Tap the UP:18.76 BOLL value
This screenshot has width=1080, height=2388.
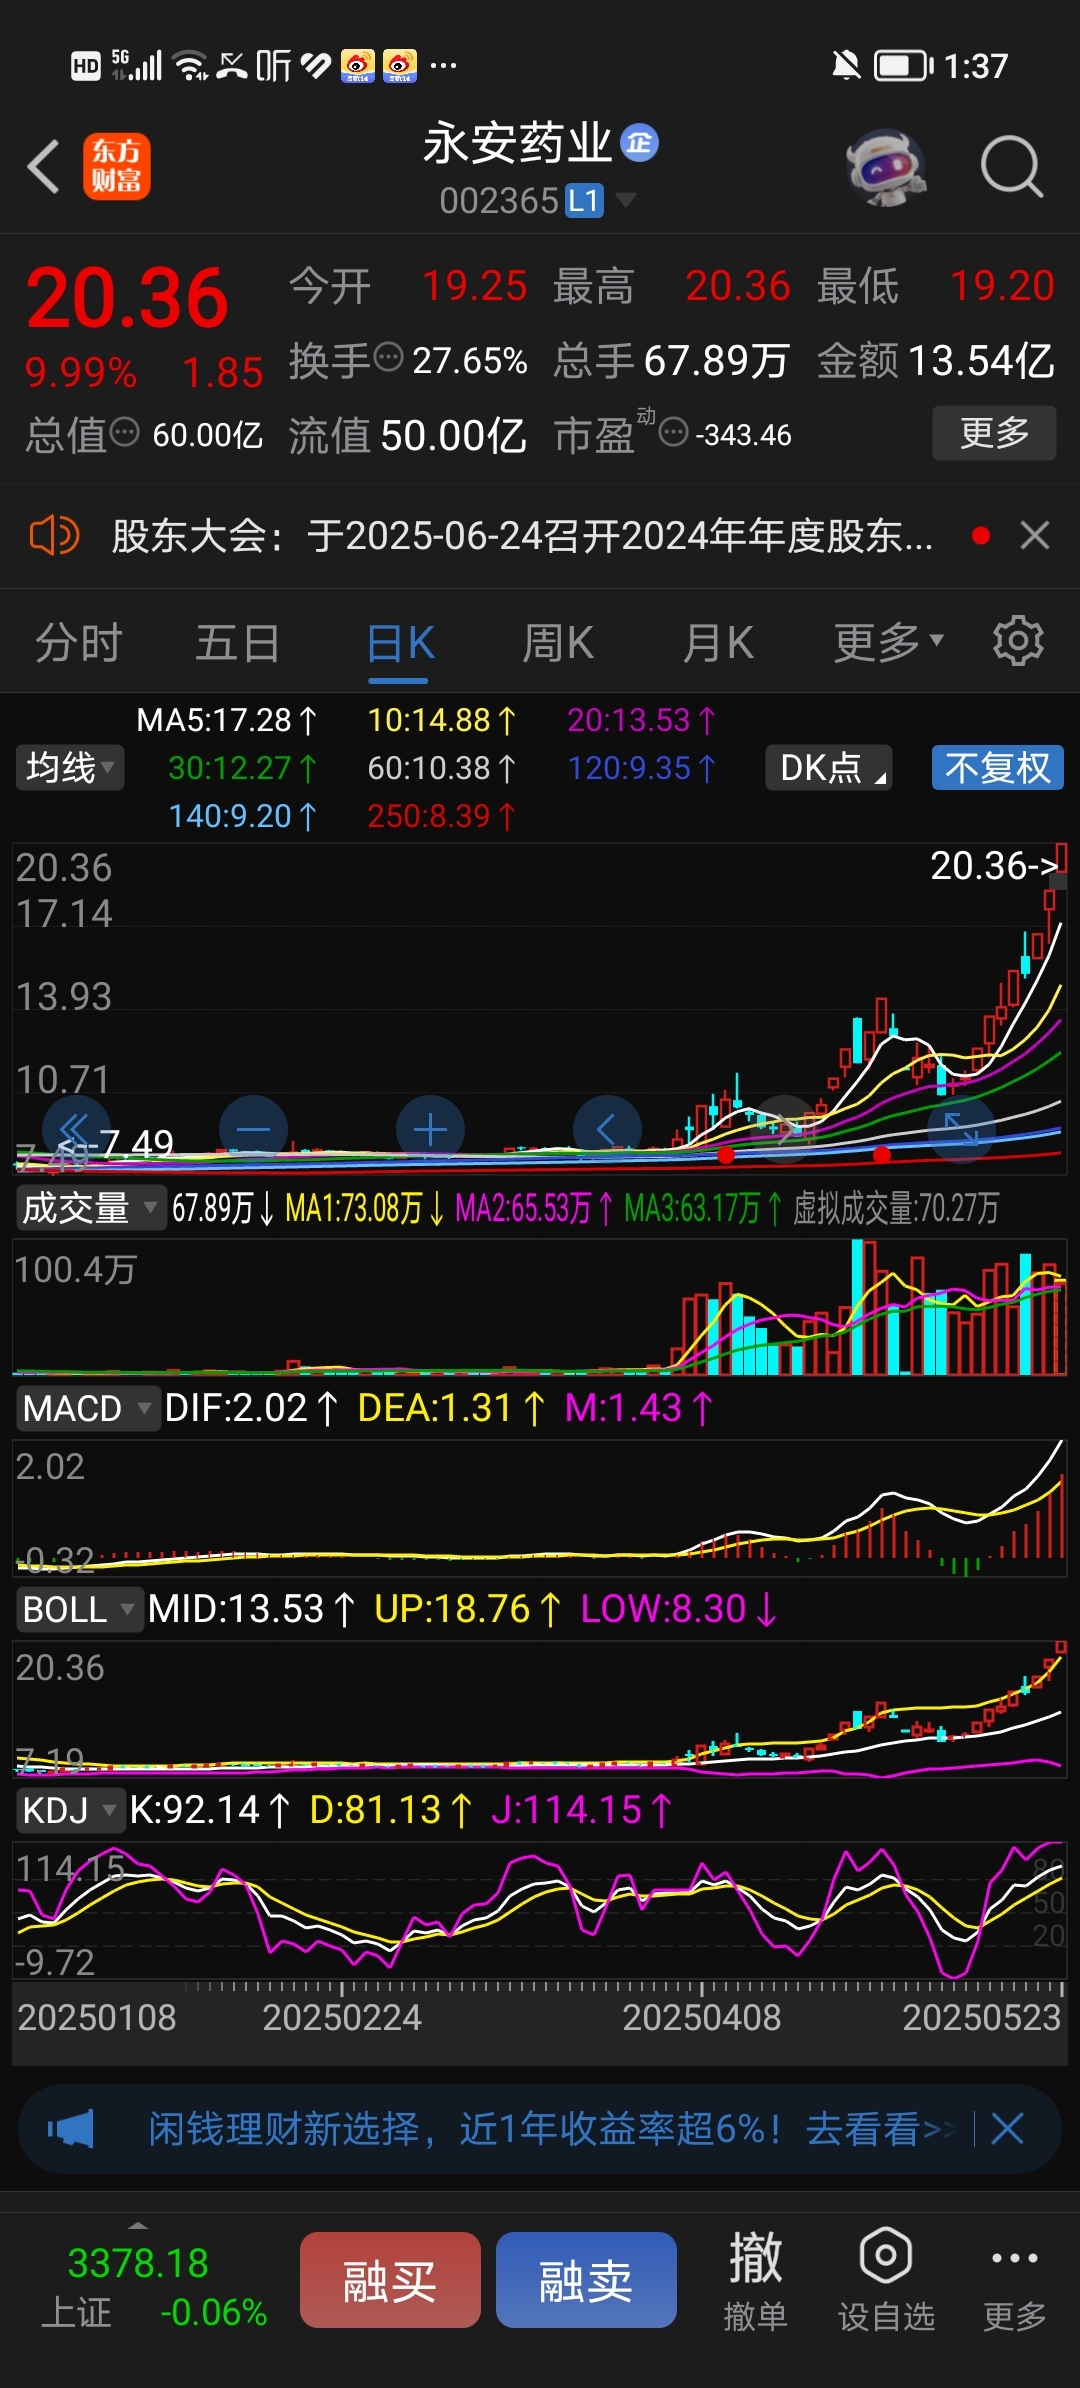[x=467, y=1609]
